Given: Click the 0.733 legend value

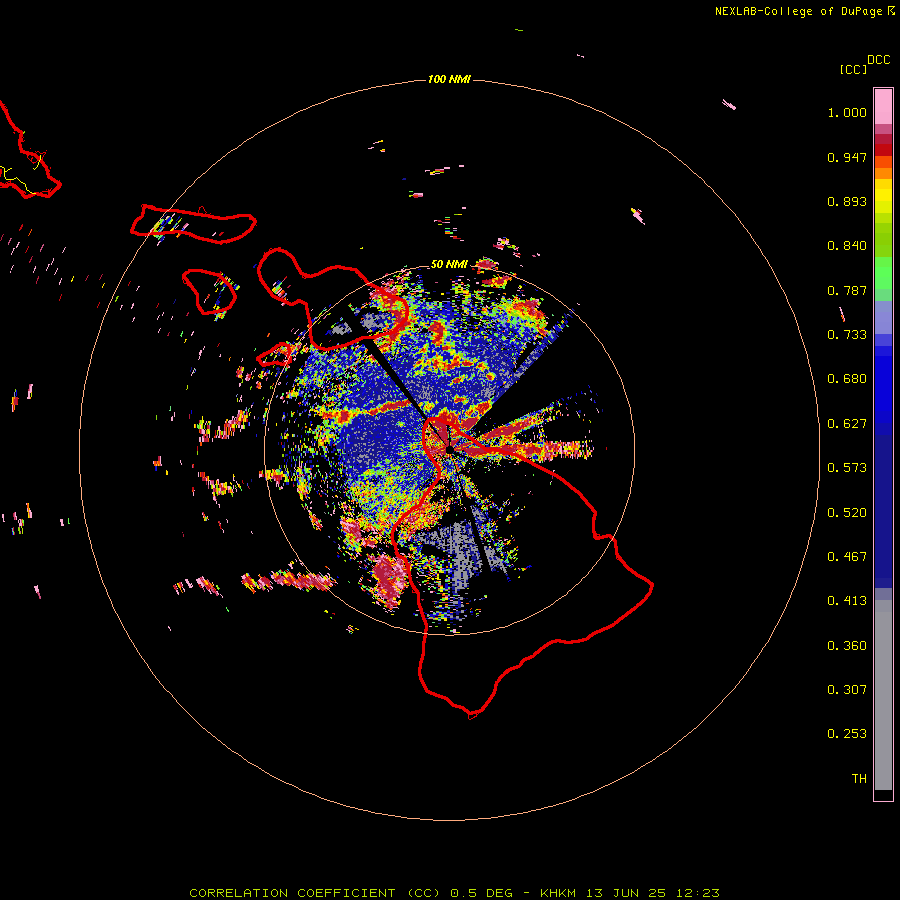Looking at the screenshot, I should [x=847, y=335].
